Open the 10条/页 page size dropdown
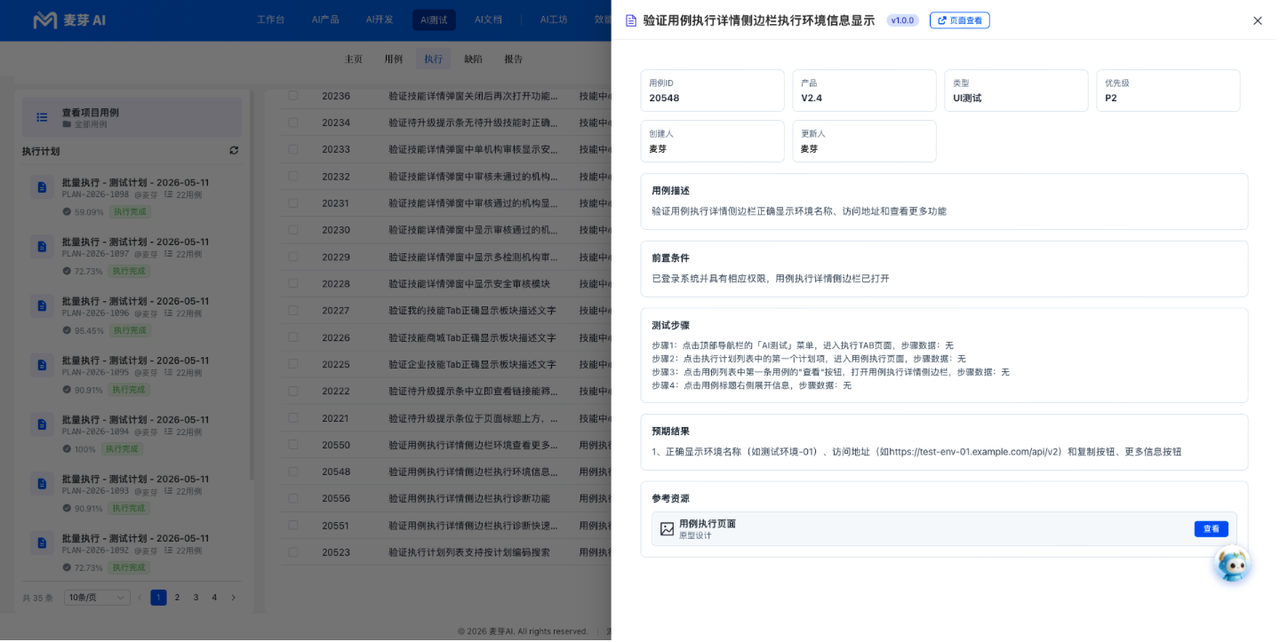The width and height of the screenshot is (1280, 642). pos(97,598)
